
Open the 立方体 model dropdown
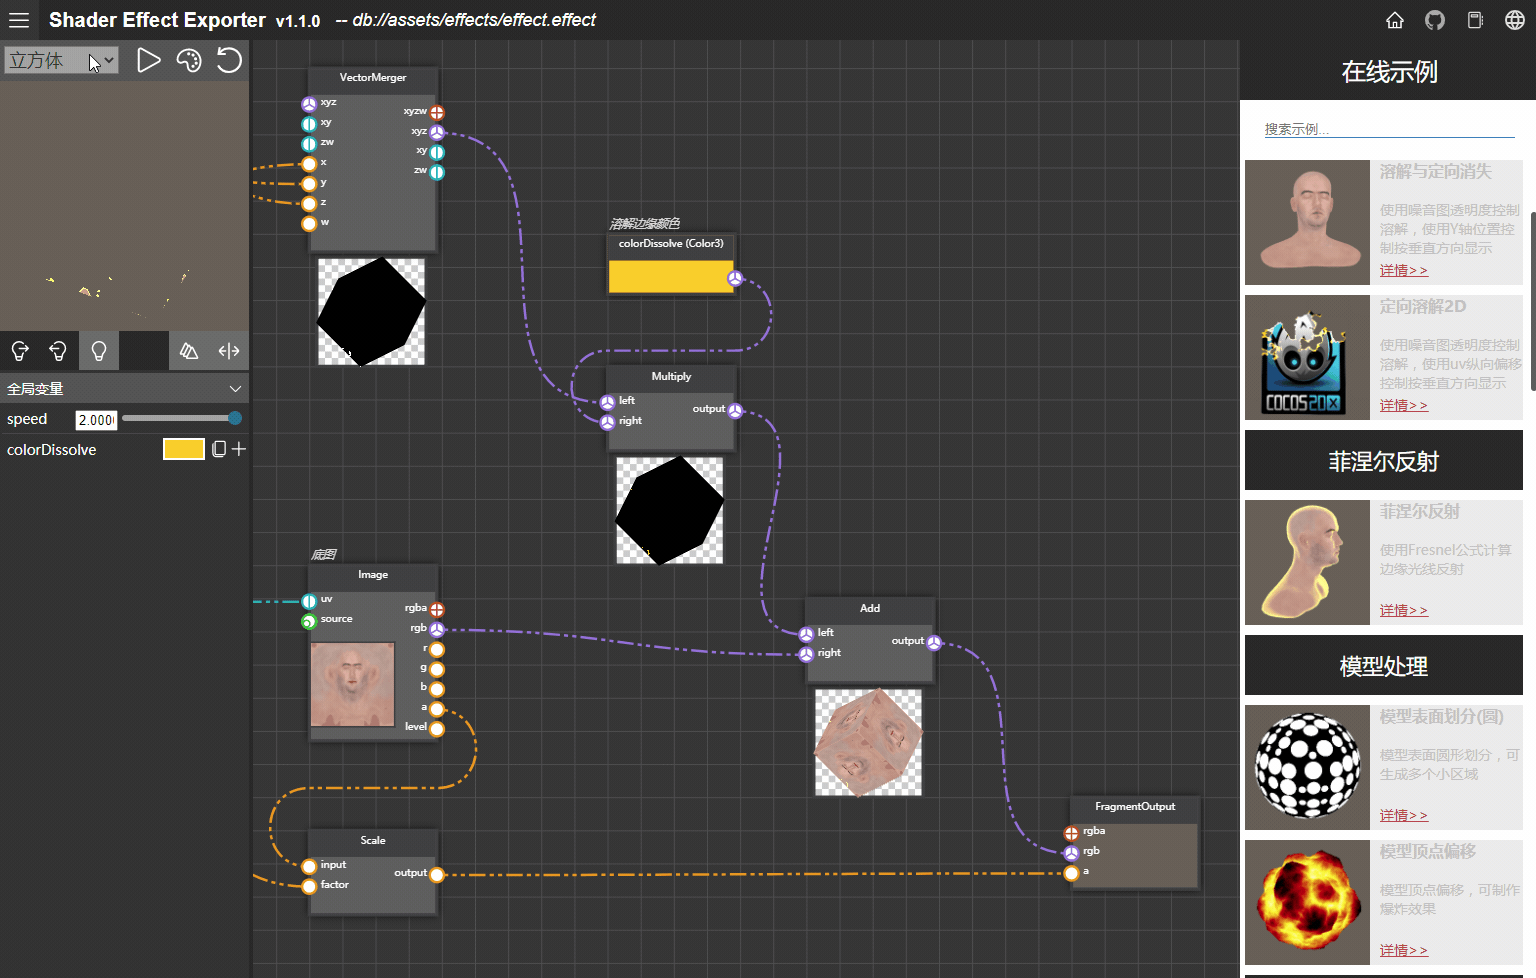pyautogui.click(x=61, y=61)
